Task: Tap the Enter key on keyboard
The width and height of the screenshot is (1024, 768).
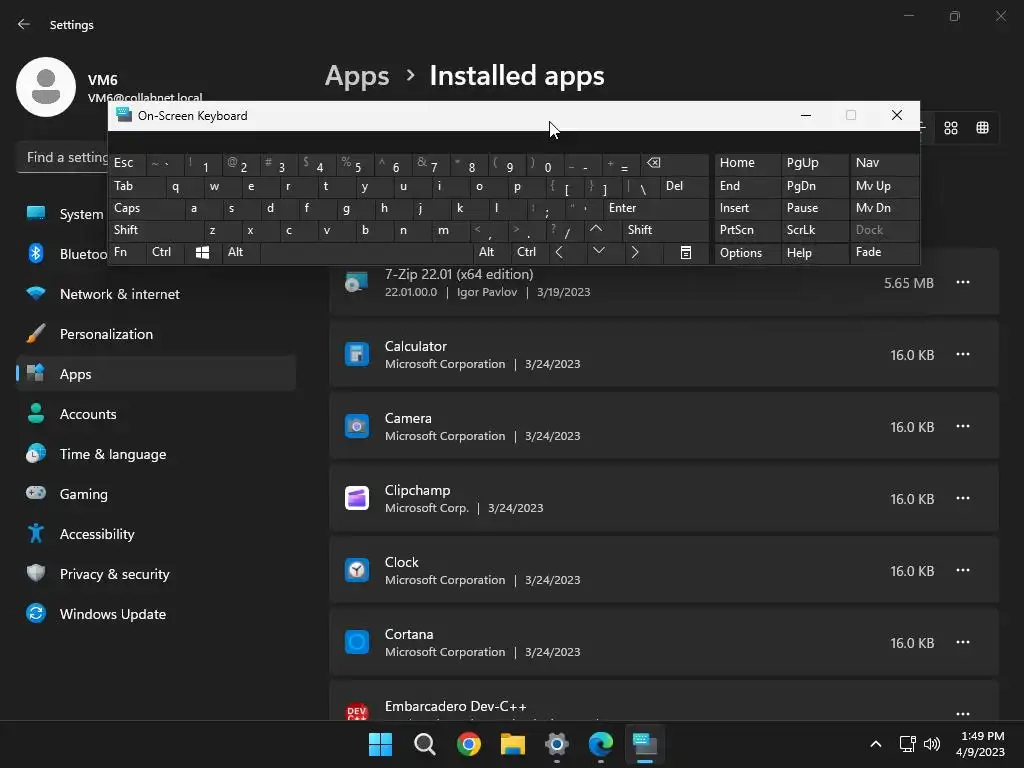Action: 656,208
